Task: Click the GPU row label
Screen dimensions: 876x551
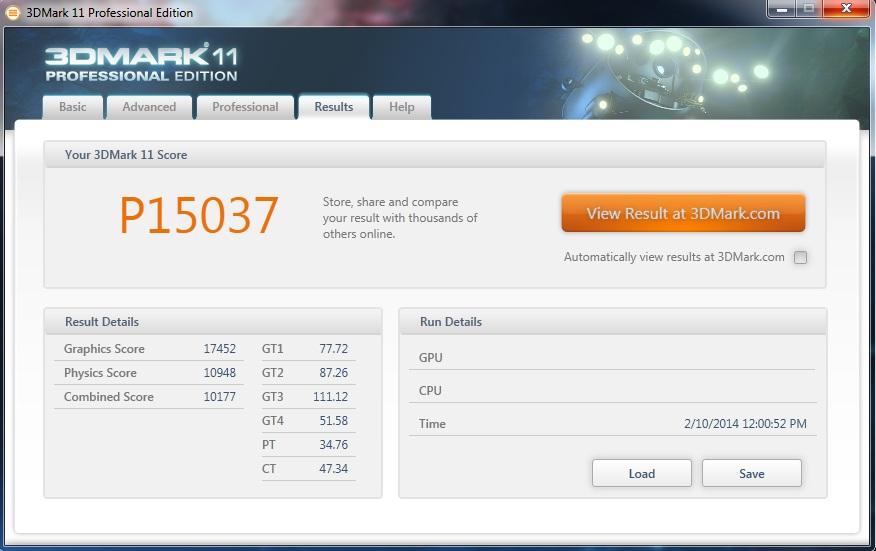Action: [x=430, y=358]
